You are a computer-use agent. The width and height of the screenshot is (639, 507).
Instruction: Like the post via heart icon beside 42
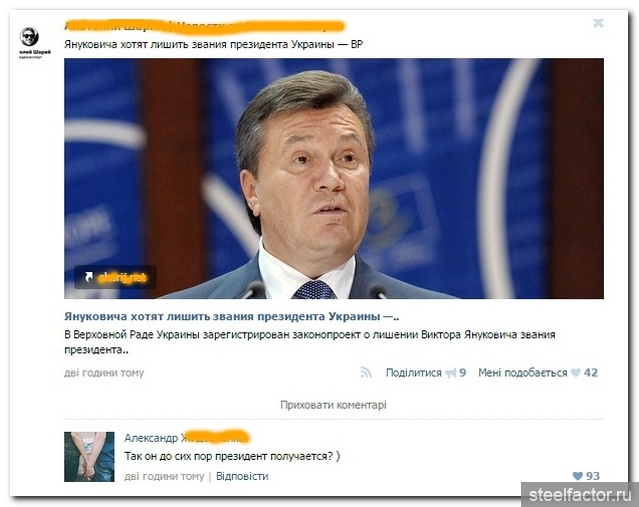(575, 373)
